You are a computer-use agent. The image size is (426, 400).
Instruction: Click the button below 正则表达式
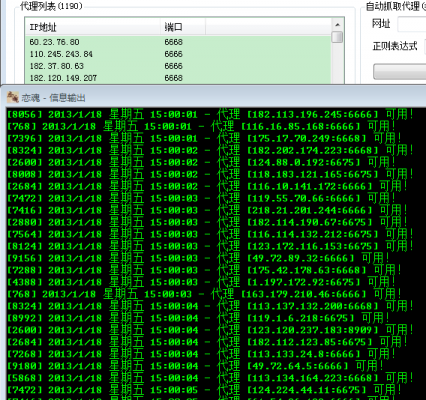pyautogui.click(x=399, y=71)
